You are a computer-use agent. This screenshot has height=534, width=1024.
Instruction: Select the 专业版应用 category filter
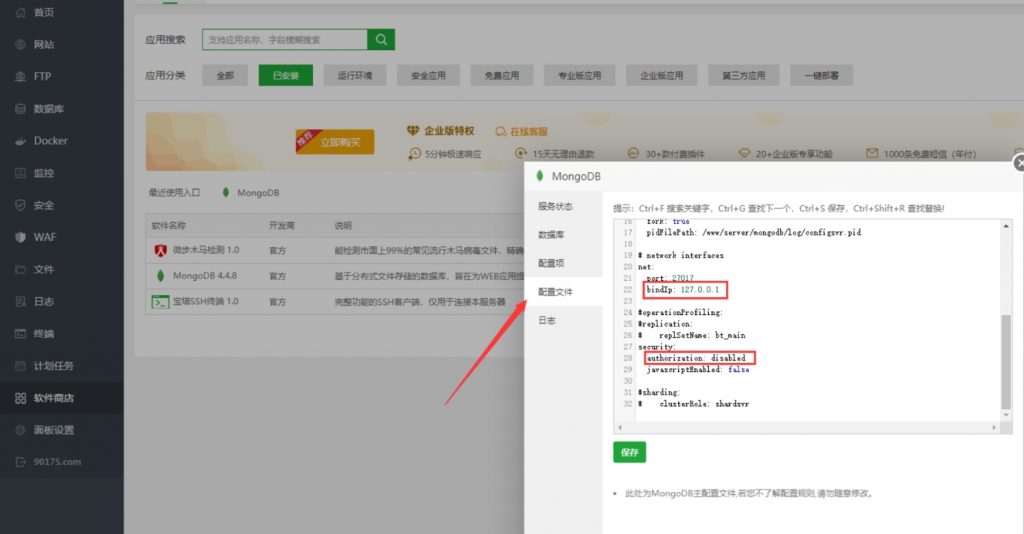579,75
